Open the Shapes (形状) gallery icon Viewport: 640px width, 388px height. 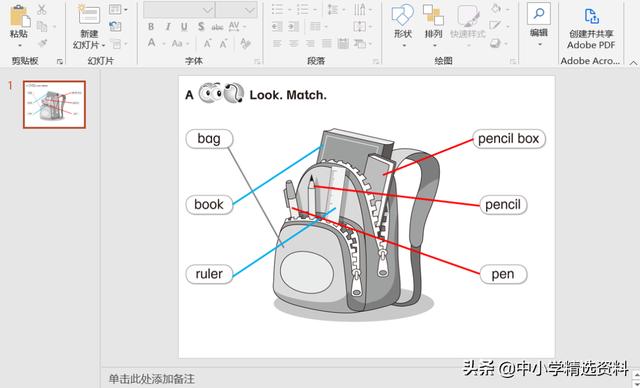(x=402, y=15)
